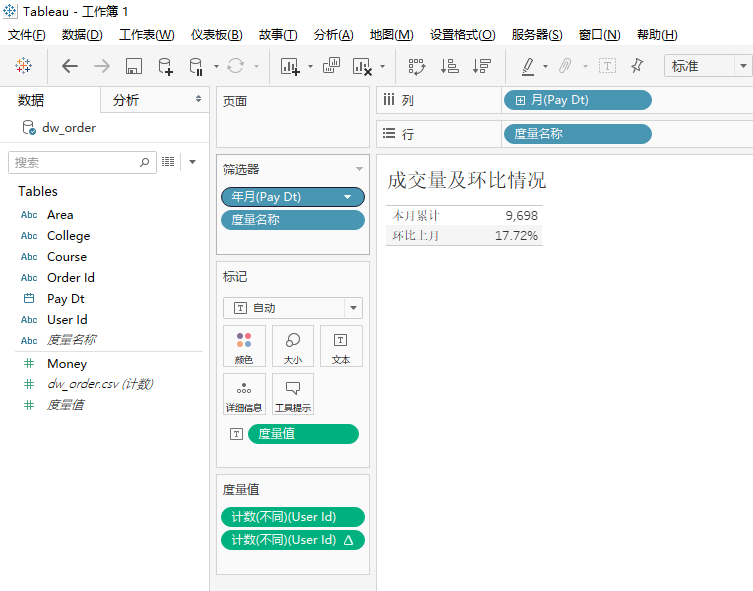
Task: Open dropdown next to clear sheet icon
Action: (382, 66)
